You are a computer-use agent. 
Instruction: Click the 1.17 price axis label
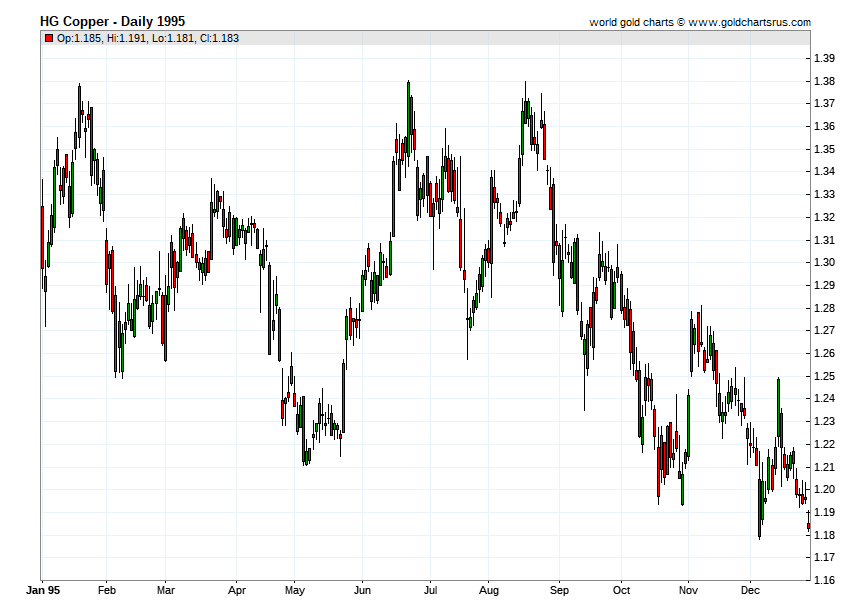[x=825, y=557]
